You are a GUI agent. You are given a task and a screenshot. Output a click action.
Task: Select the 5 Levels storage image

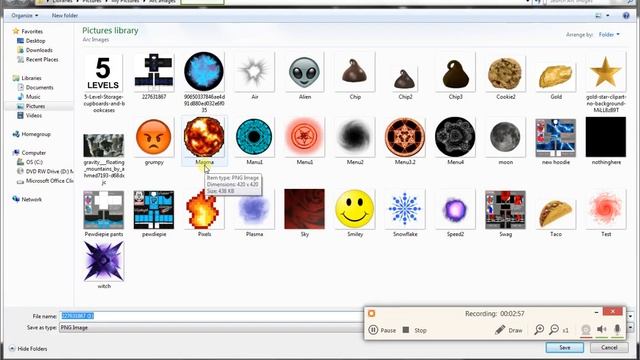[x=103, y=73]
